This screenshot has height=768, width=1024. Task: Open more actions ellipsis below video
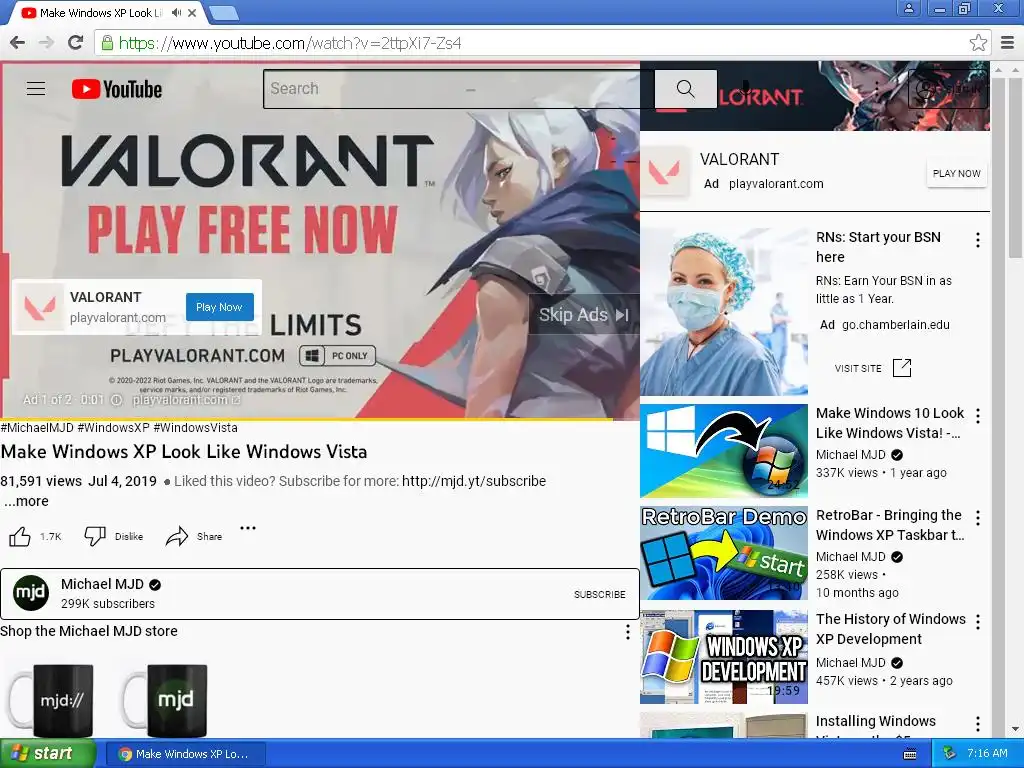point(248,528)
